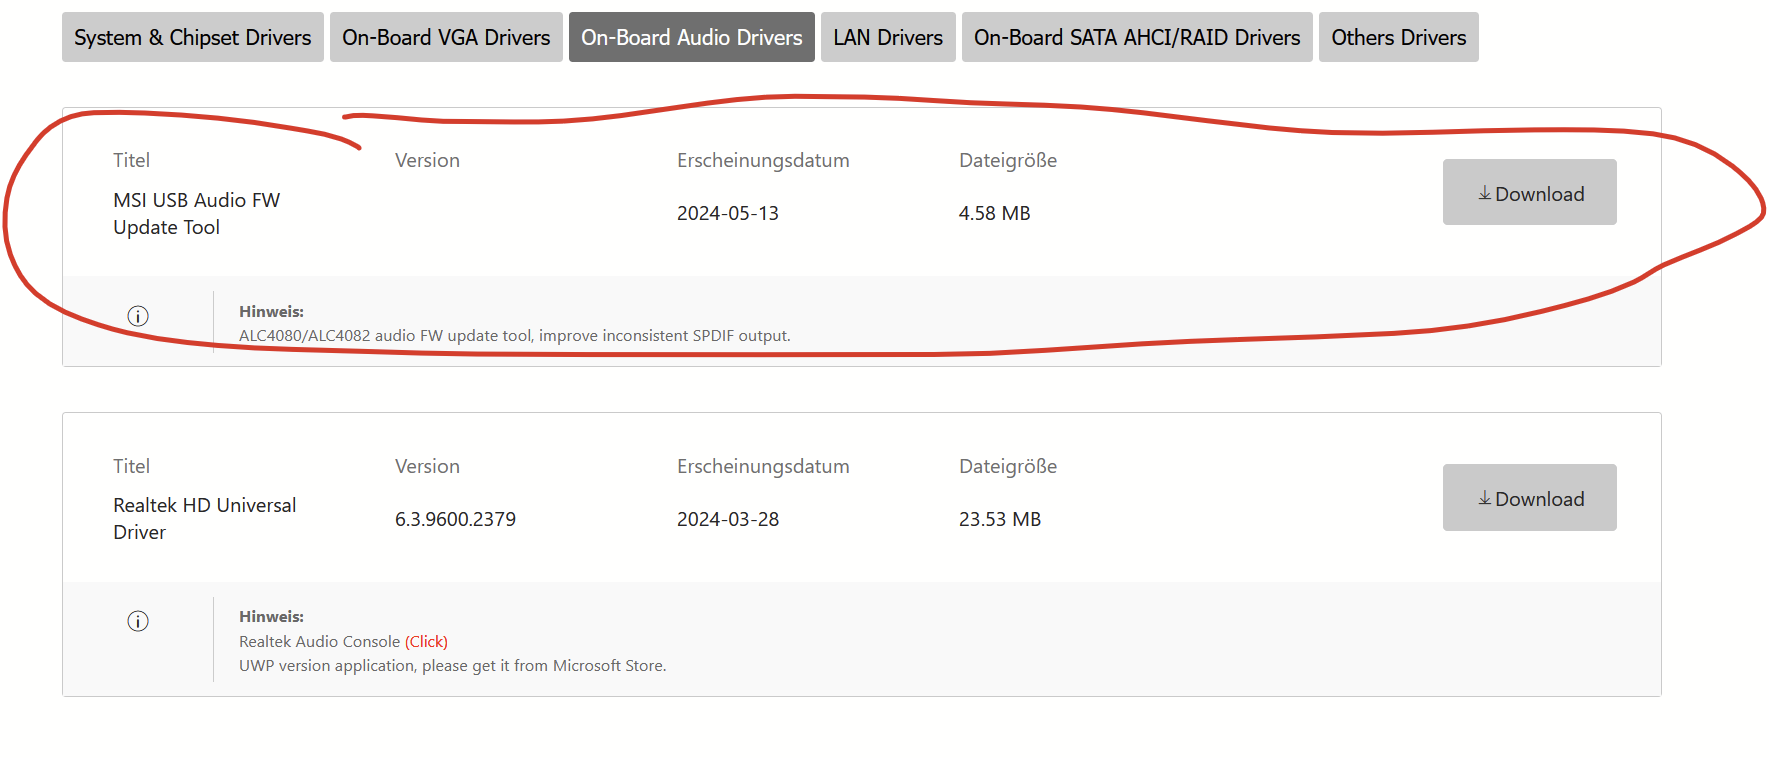The width and height of the screenshot is (1769, 758).
Task: Select the On-Board Audio Drivers tab
Action: (x=692, y=37)
